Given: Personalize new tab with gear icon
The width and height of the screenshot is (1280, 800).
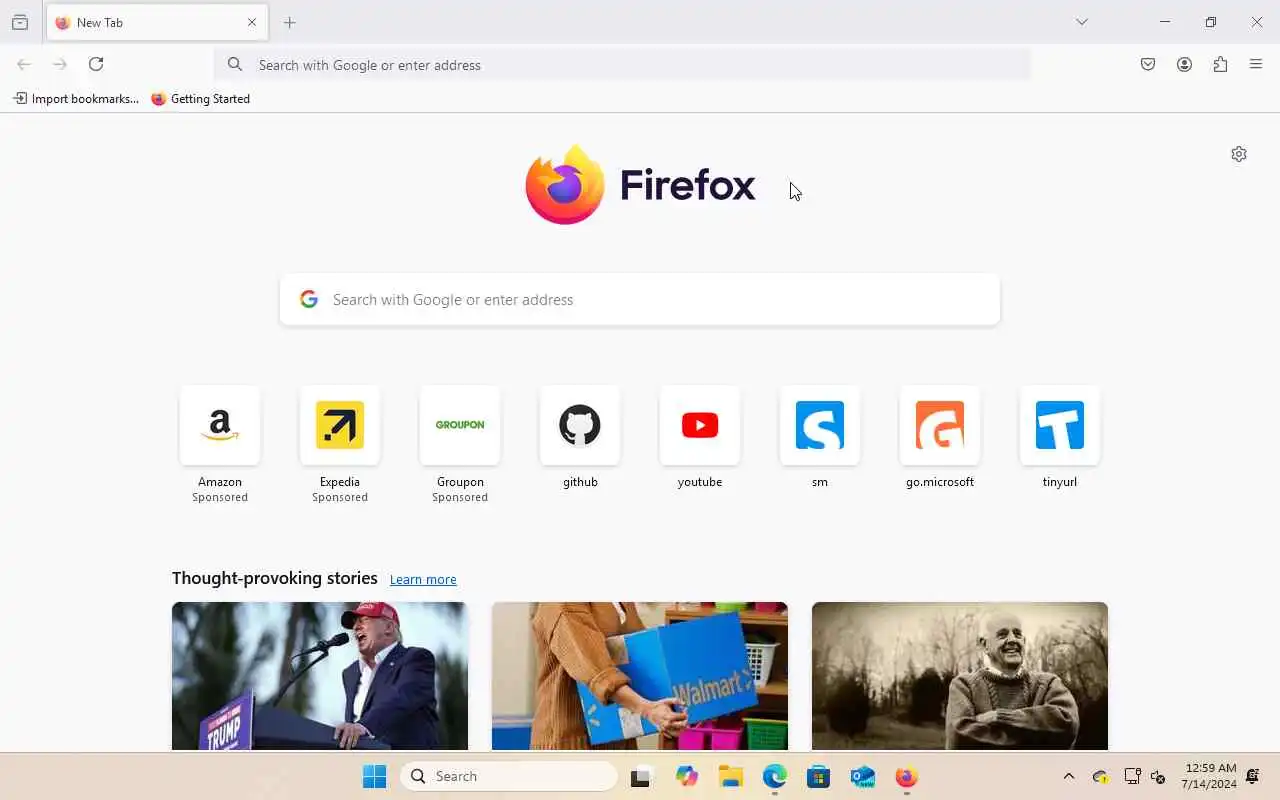Looking at the screenshot, I should [1239, 154].
